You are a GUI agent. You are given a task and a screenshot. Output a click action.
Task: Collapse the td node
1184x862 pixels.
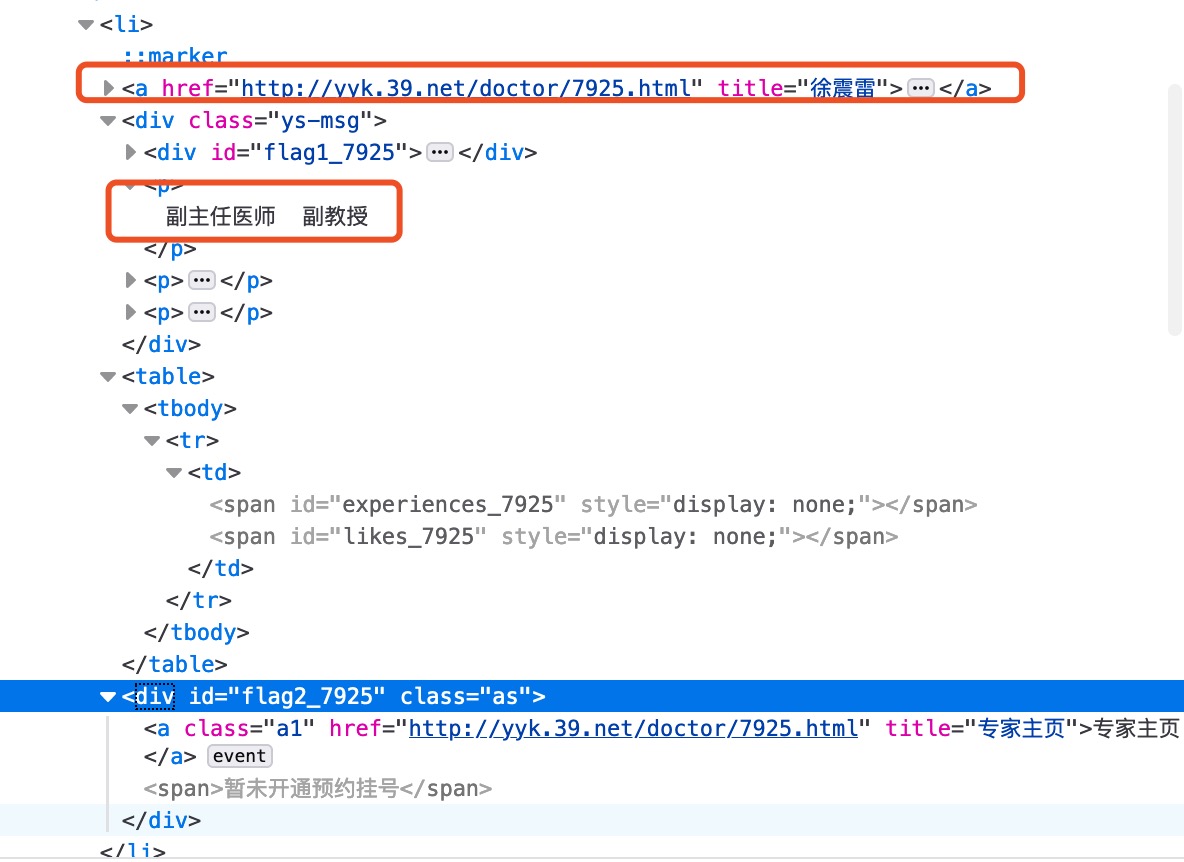click(x=174, y=473)
